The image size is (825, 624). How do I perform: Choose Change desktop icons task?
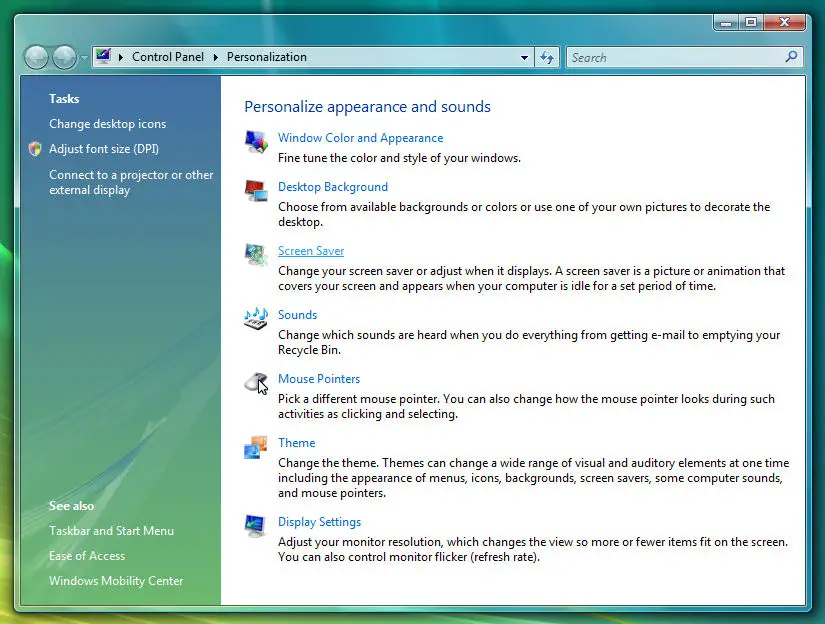point(107,124)
